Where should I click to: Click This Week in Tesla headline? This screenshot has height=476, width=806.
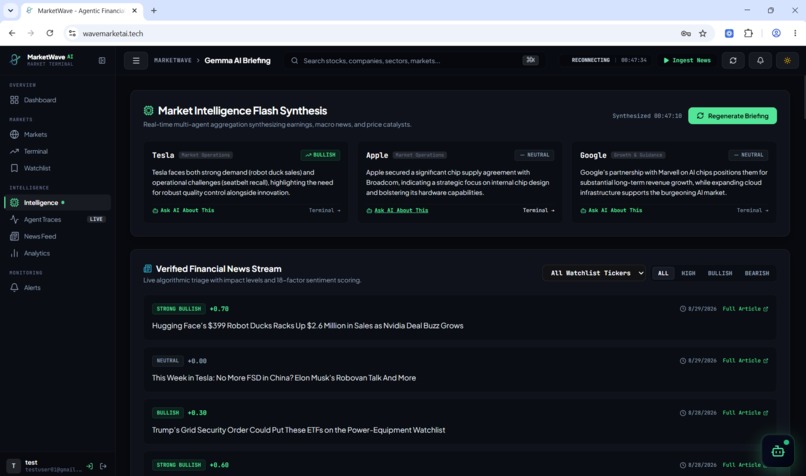pos(284,378)
